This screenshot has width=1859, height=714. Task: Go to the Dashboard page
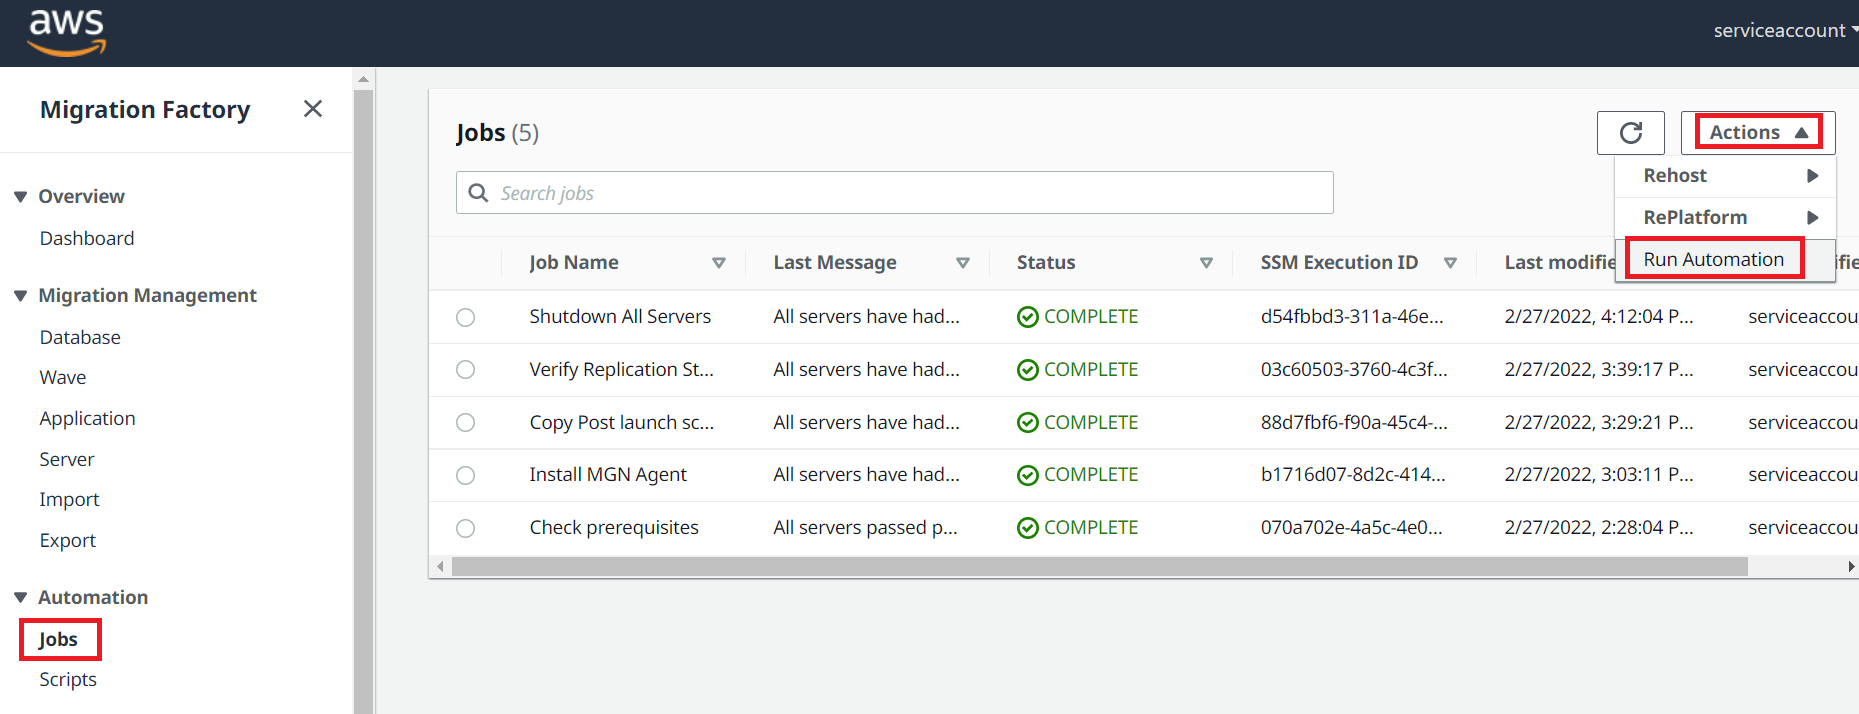pos(87,238)
